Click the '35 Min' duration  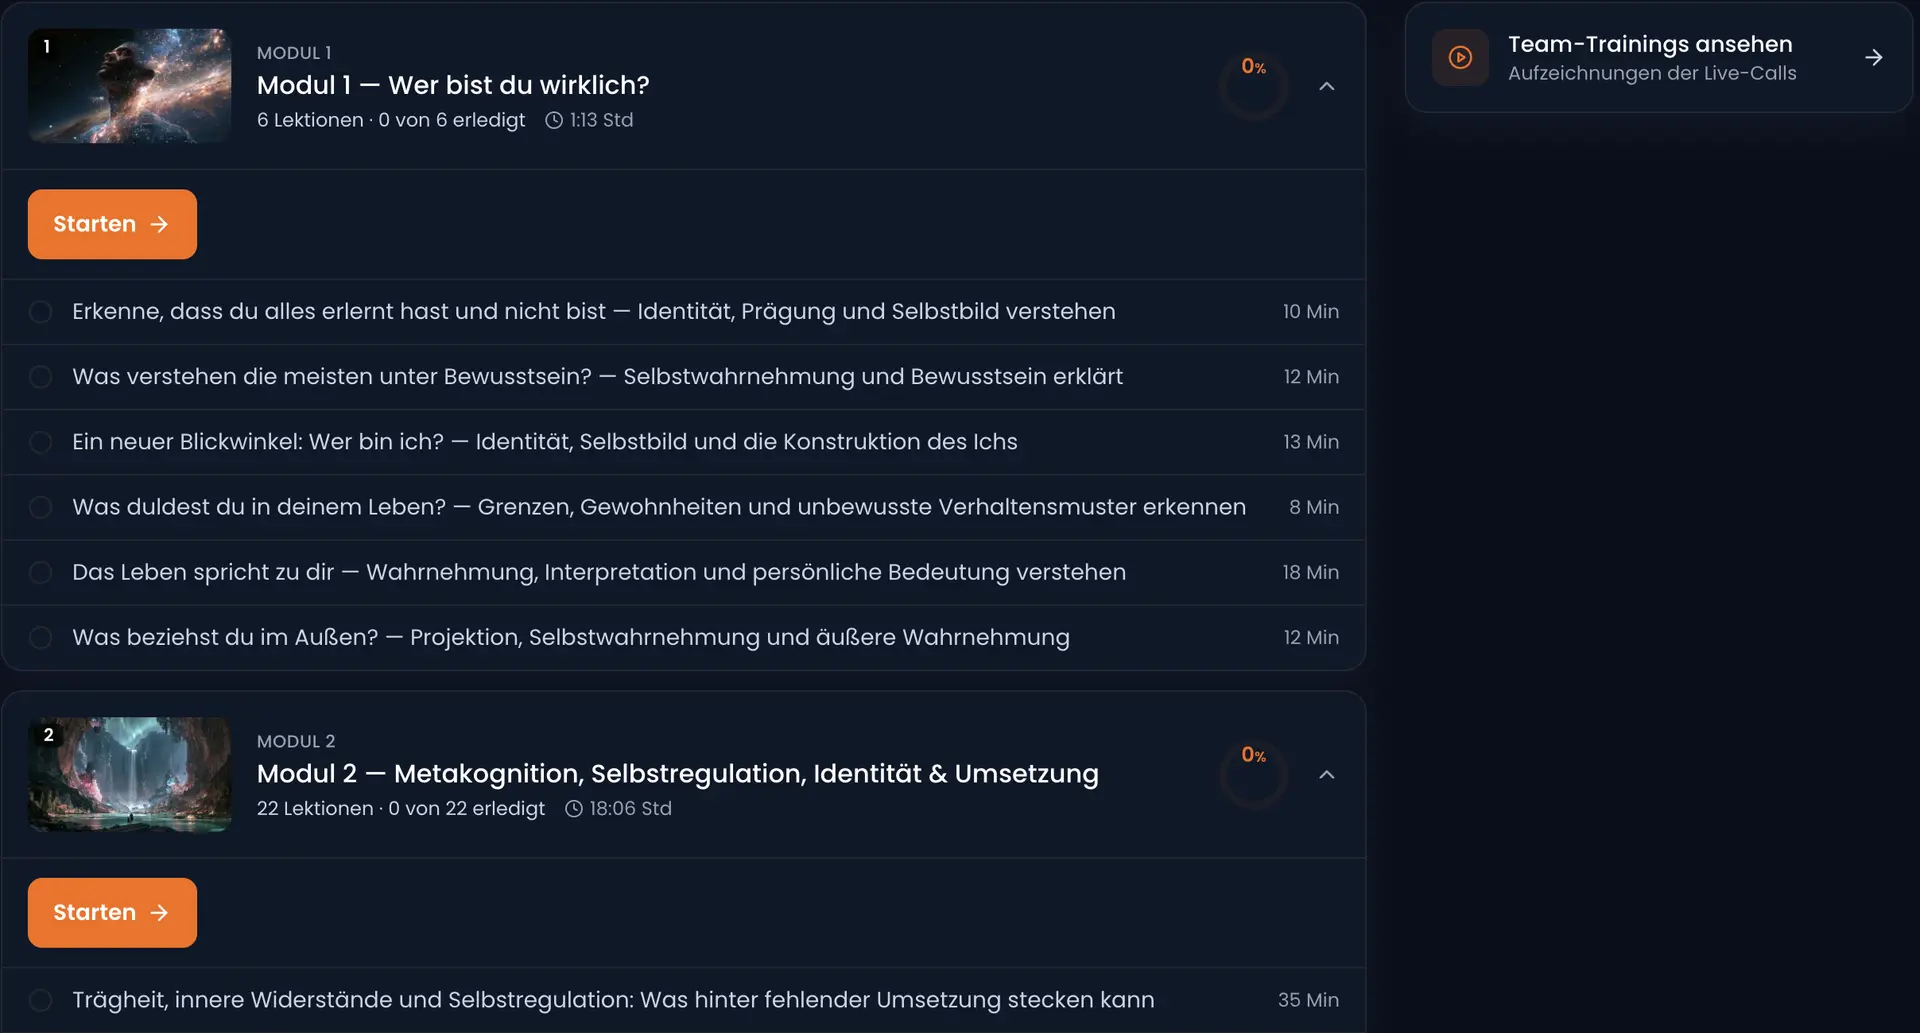pos(1308,1000)
